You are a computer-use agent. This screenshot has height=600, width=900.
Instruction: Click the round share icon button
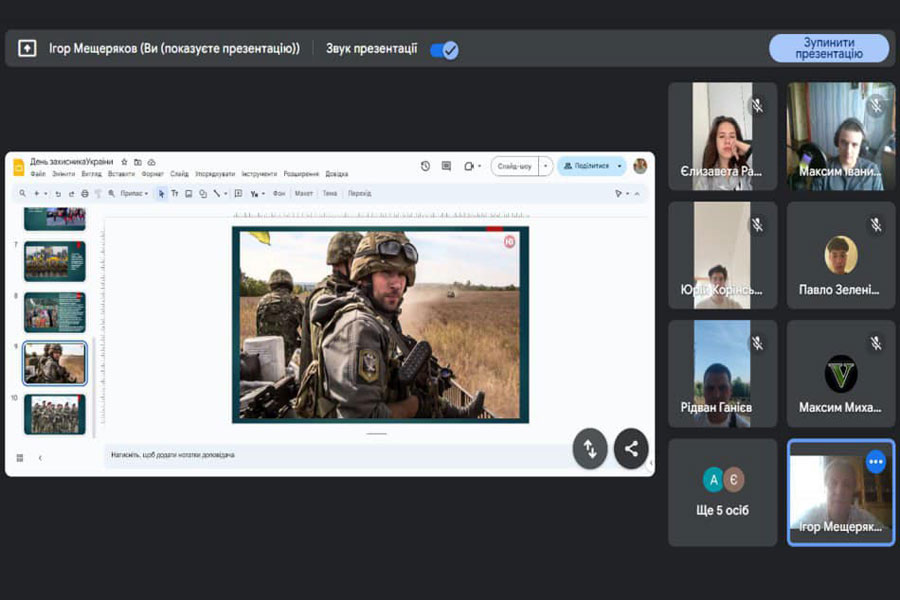coord(631,449)
